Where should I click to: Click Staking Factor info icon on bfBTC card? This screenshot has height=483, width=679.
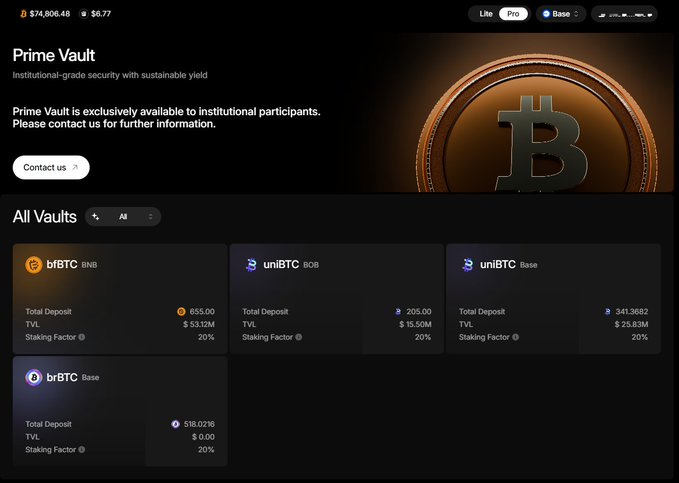(x=81, y=337)
